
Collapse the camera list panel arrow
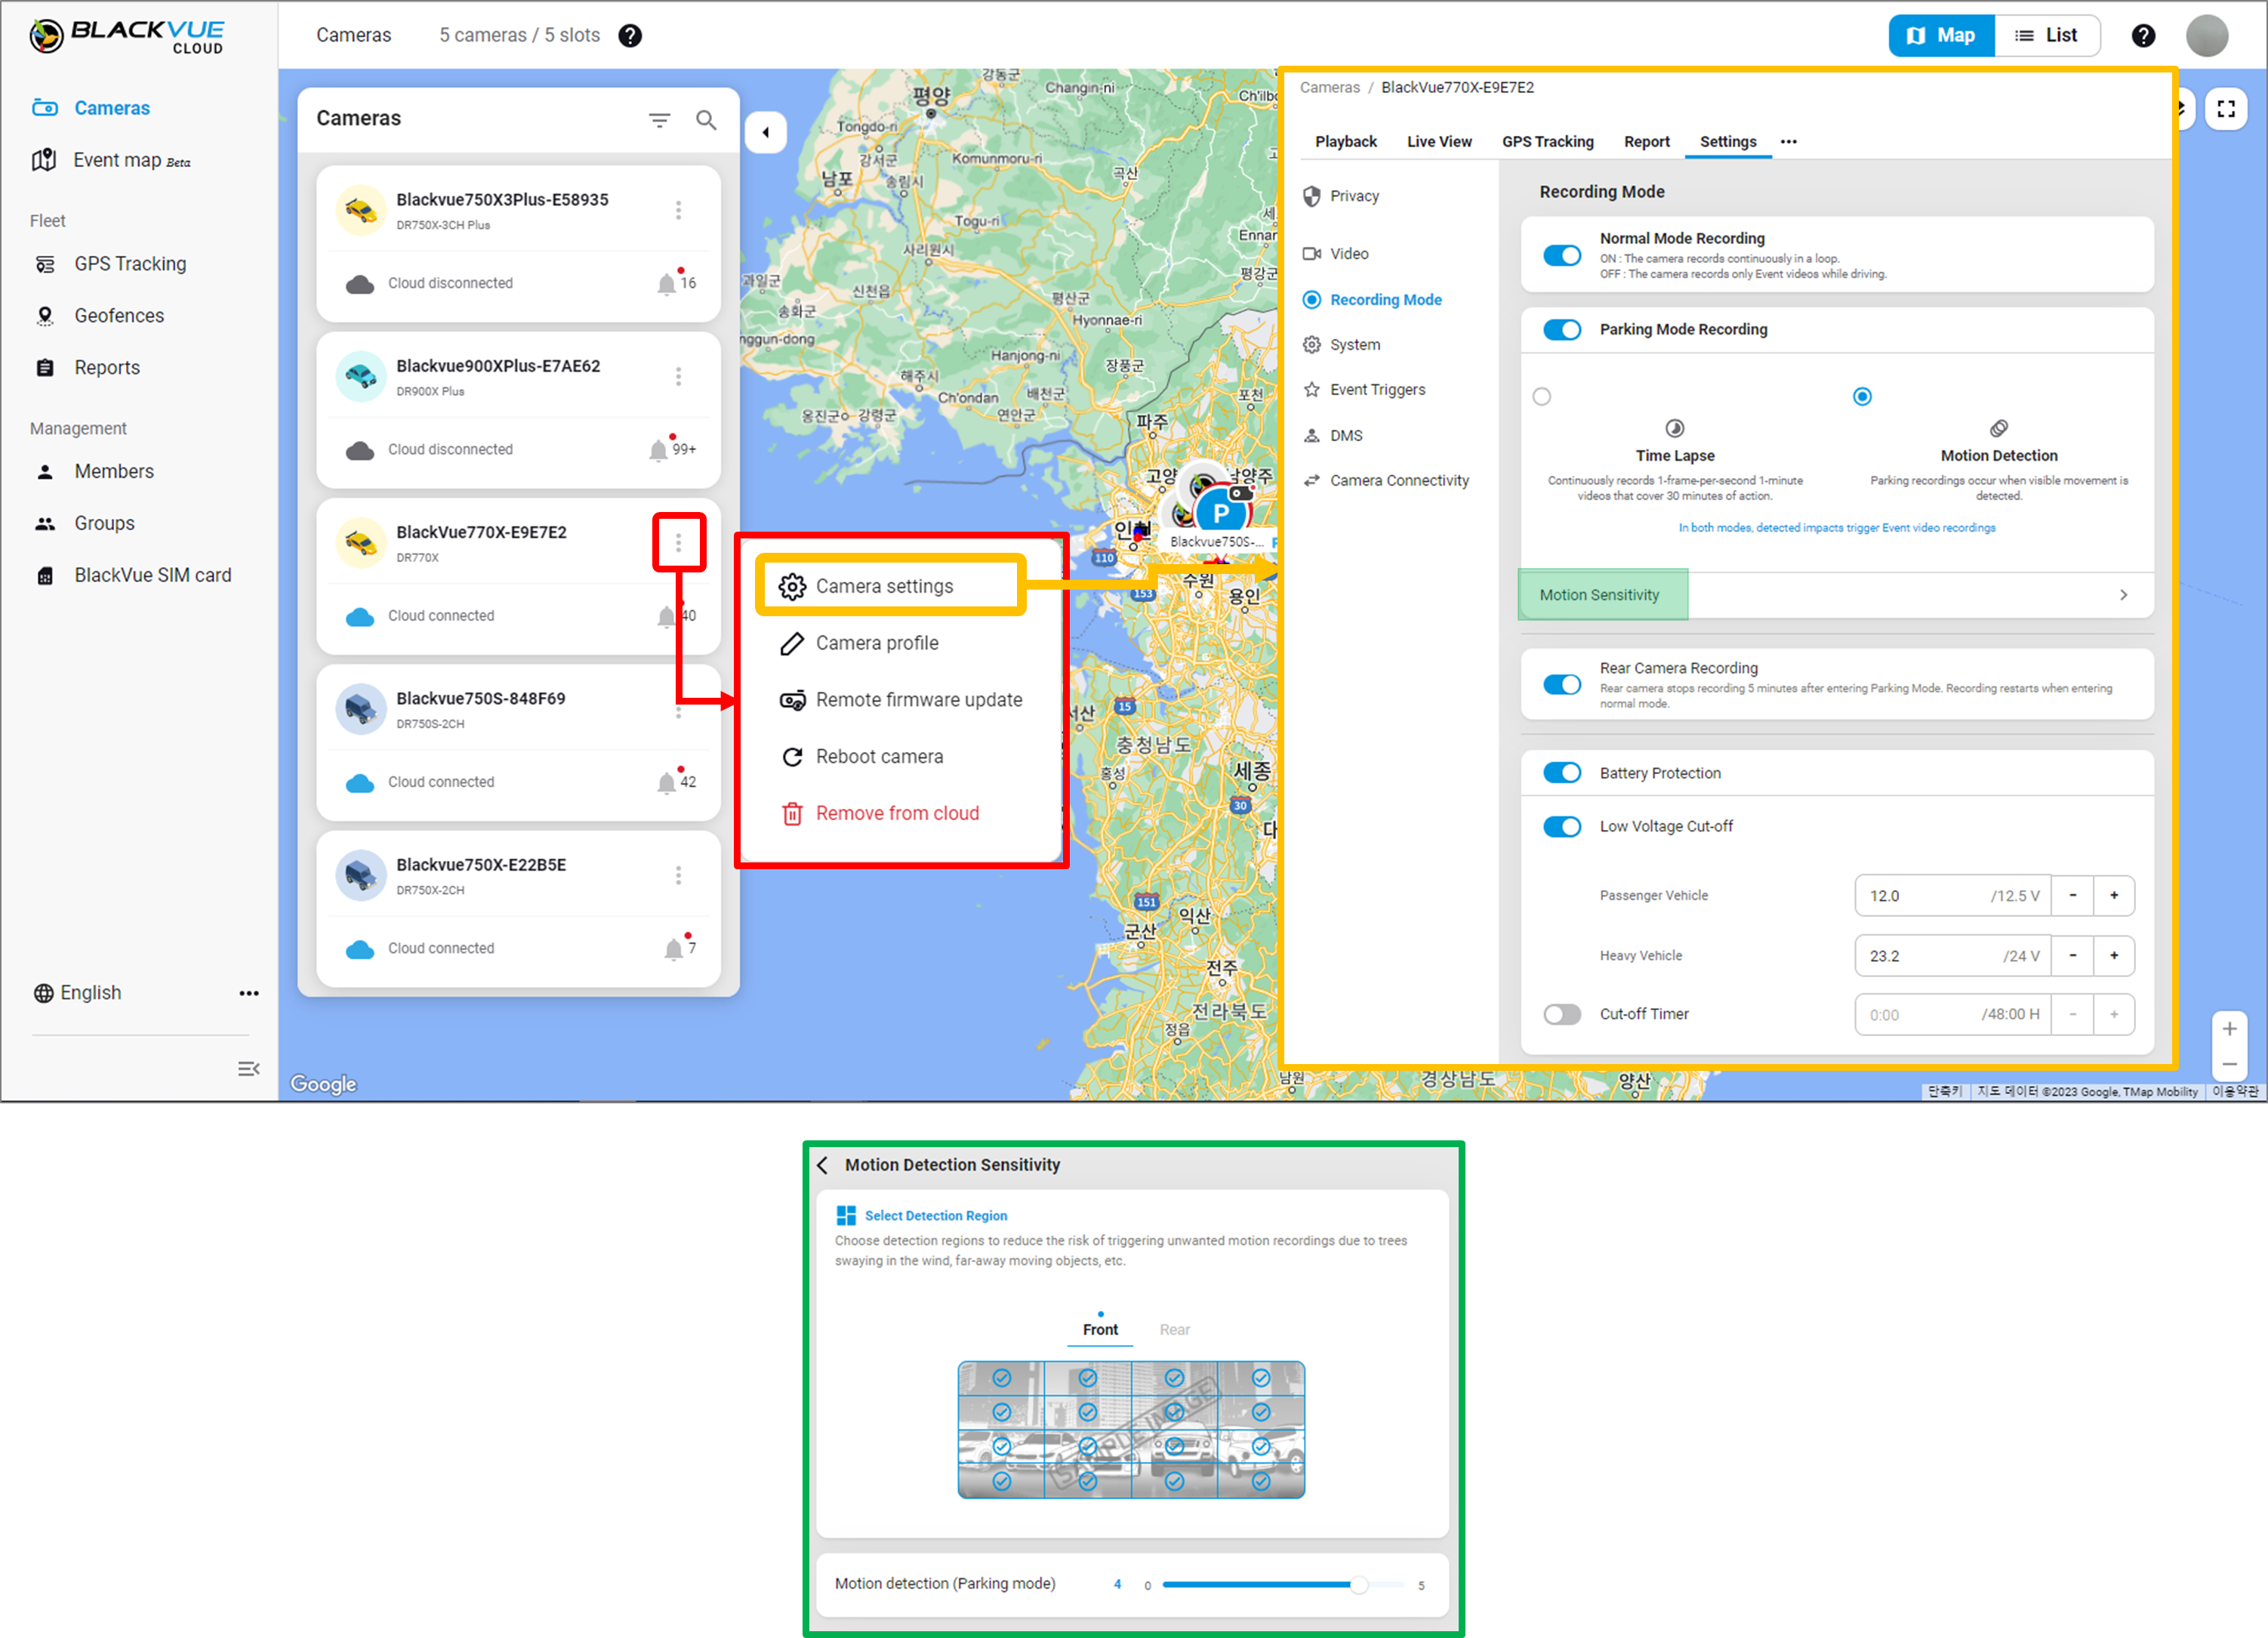[766, 132]
